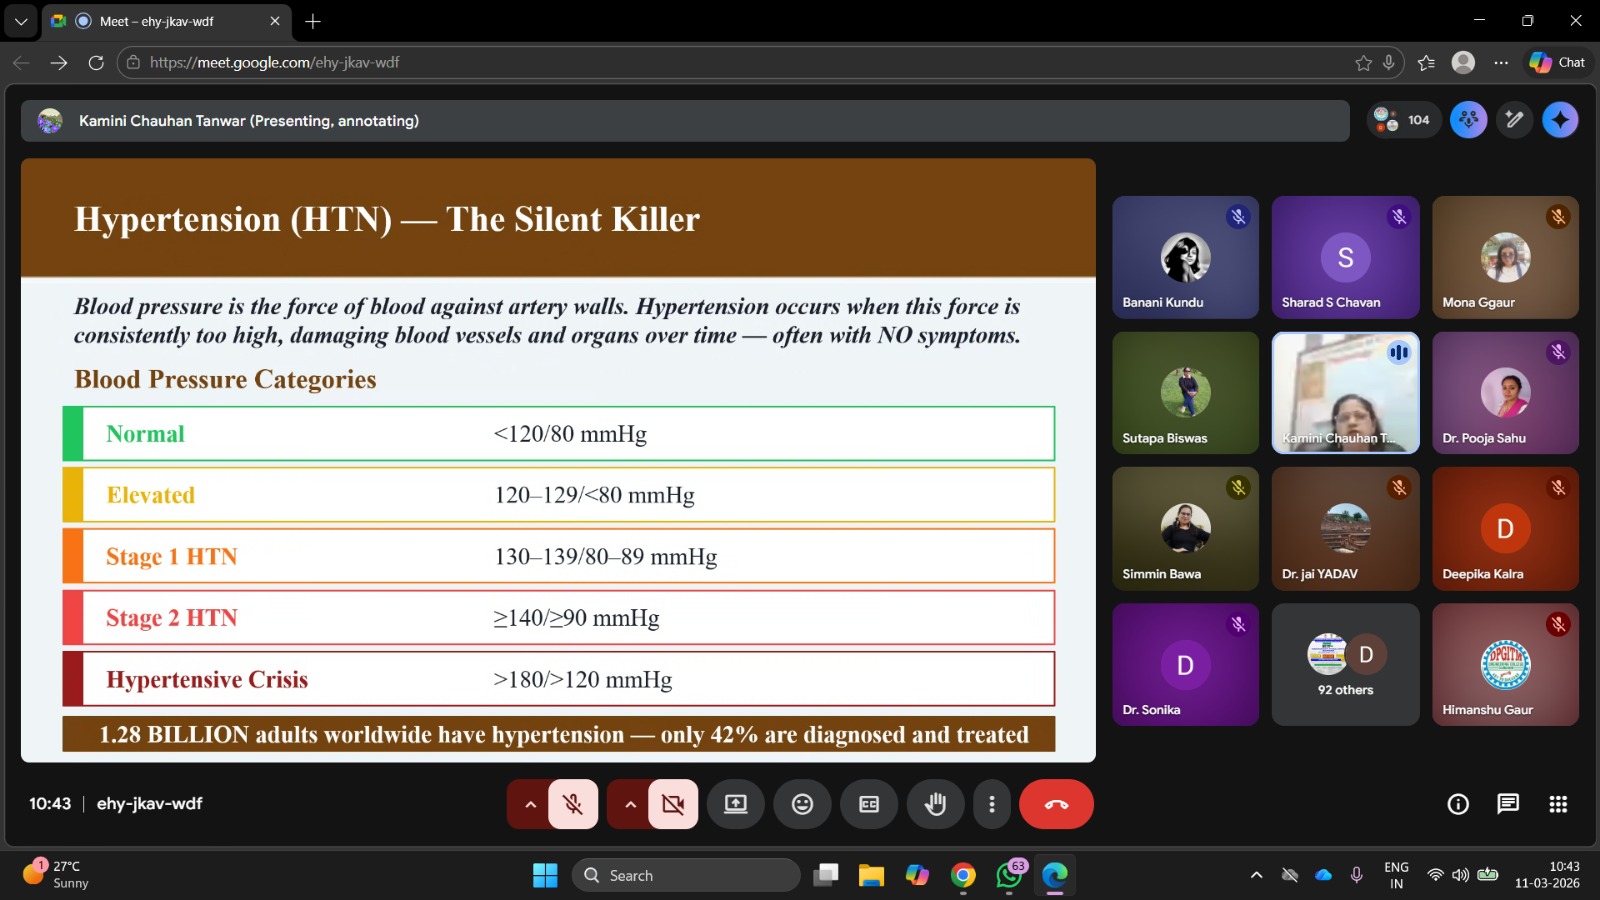Click the present screen icon

point(736,804)
